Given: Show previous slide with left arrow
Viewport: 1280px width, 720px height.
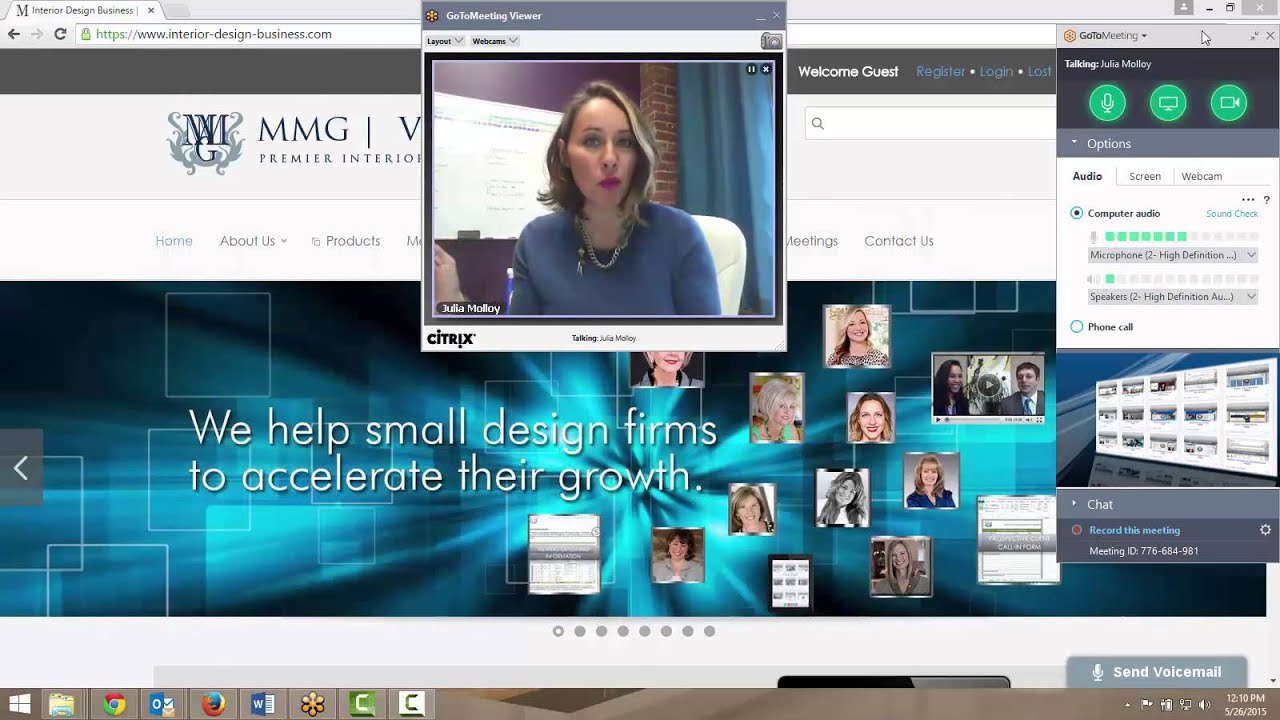Looking at the screenshot, I should (21, 467).
